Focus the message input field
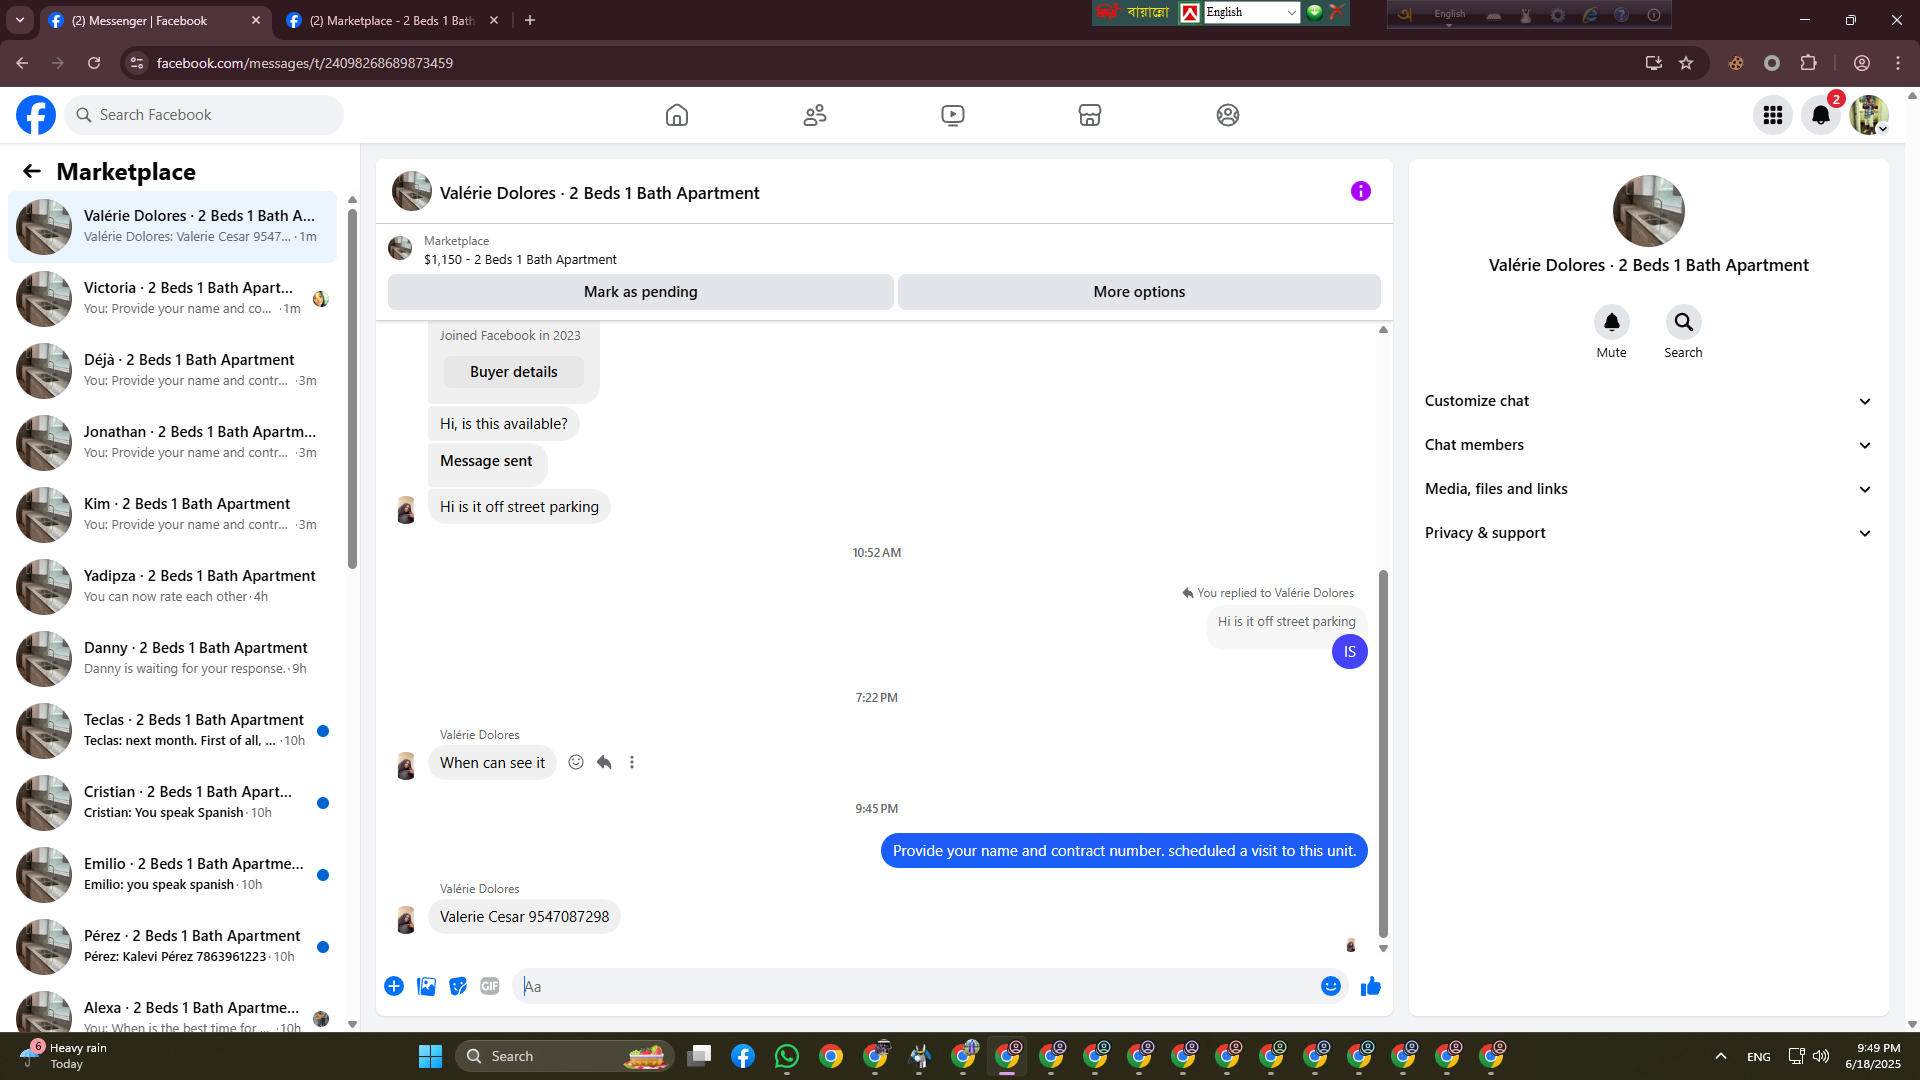This screenshot has height=1080, width=1920. [x=915, y=986]
